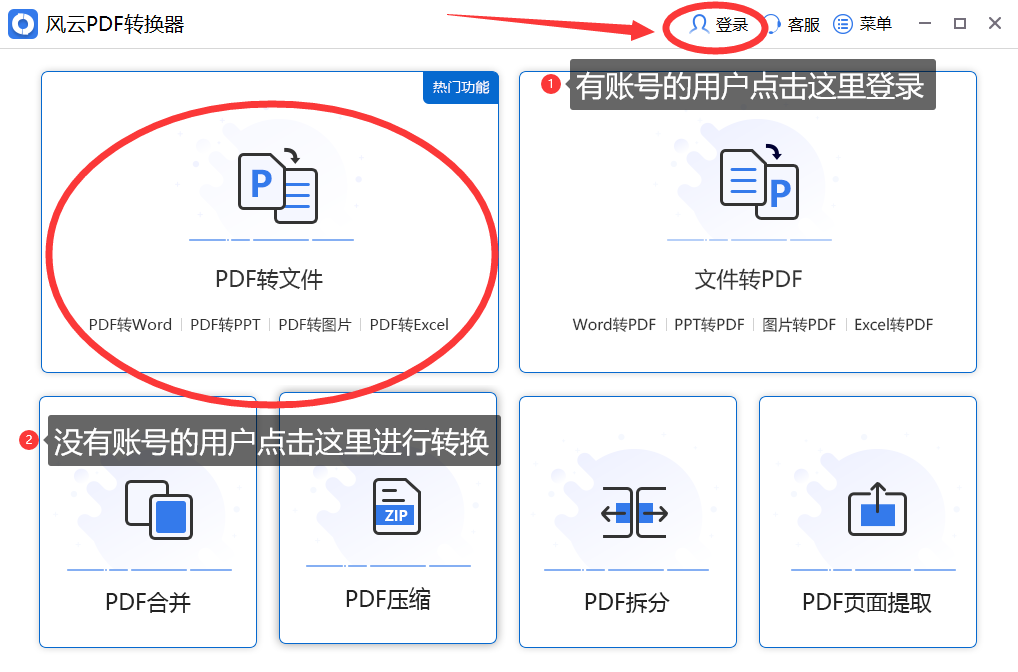The height and width of the screenshot is (672, 1018).
Task: Choose Excel转PDF option
Action: click(x=893, y=325)
